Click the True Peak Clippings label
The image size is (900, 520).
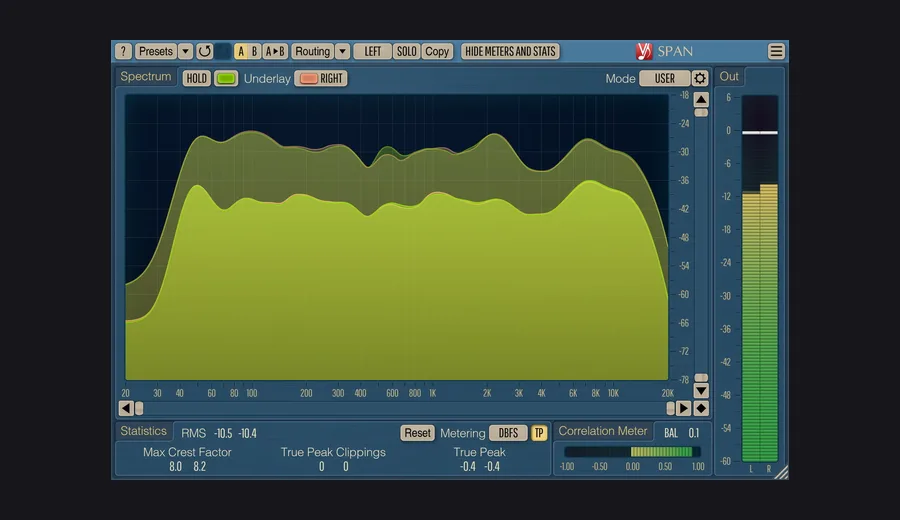pos(333,452)
